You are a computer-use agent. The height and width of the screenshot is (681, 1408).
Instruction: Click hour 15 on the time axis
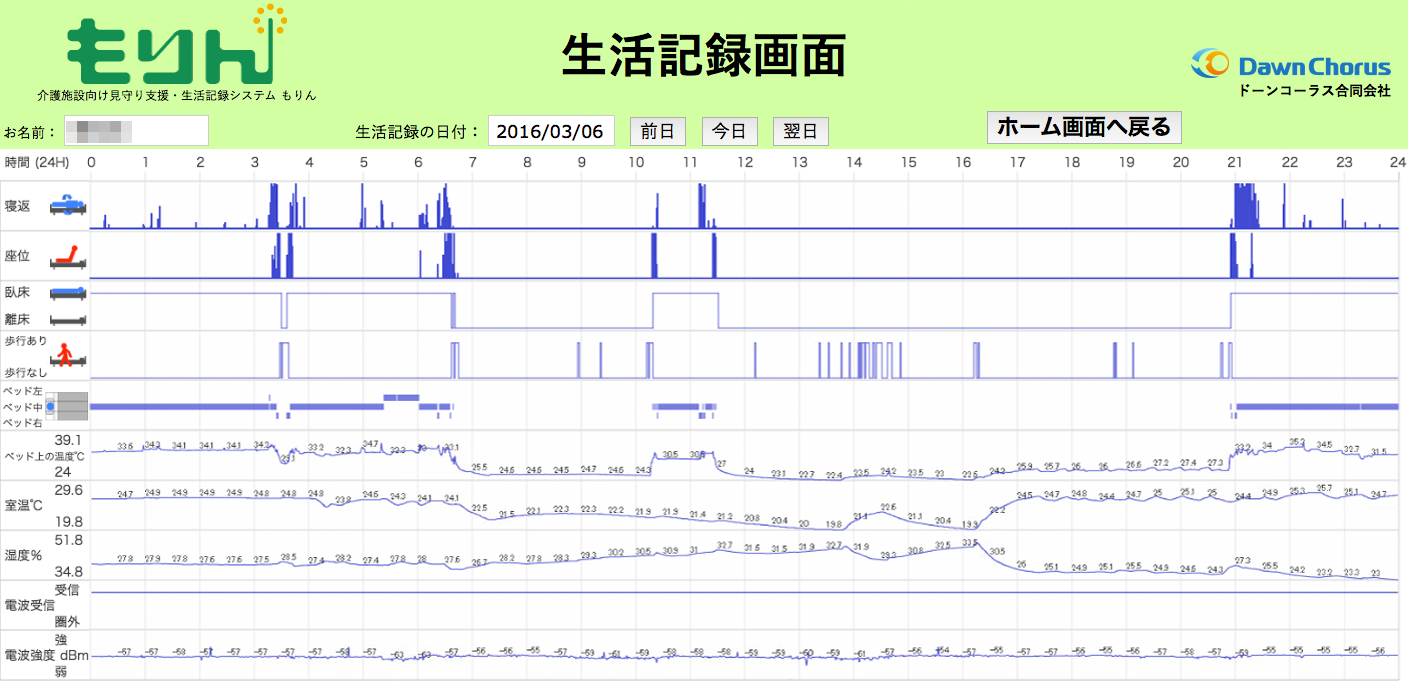click(x=908, y=162)
